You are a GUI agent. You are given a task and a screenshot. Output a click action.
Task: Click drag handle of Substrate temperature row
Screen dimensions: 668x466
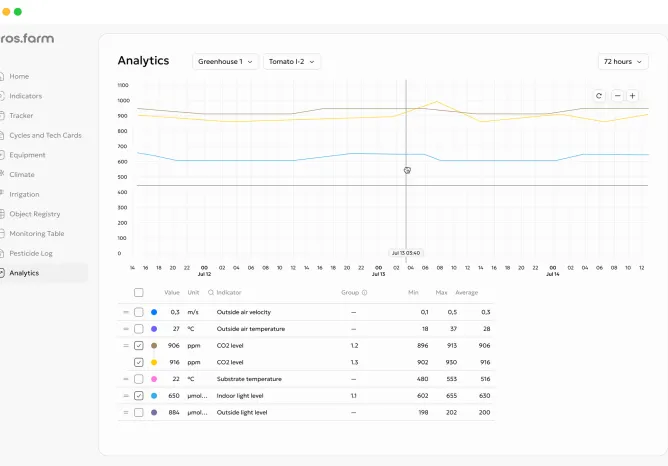point(126,379)
